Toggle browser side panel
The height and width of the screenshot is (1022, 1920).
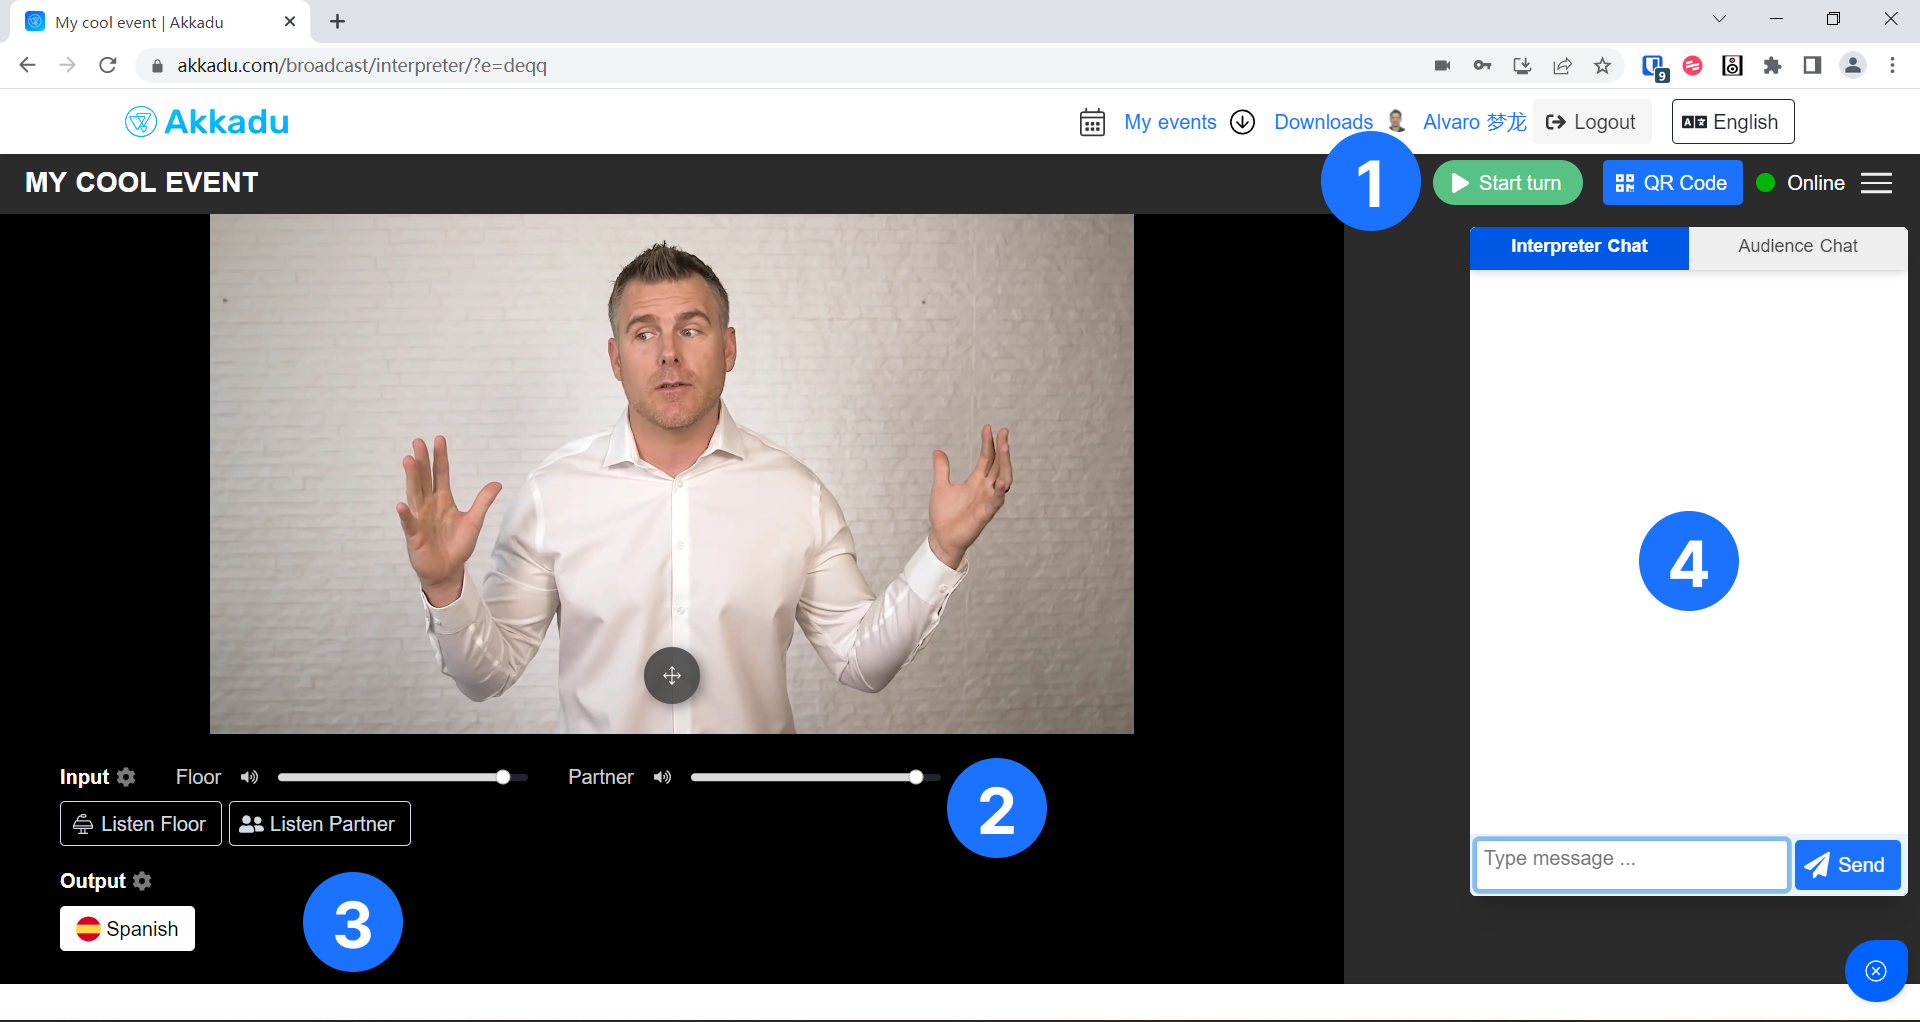click(x=1812, y=66)
